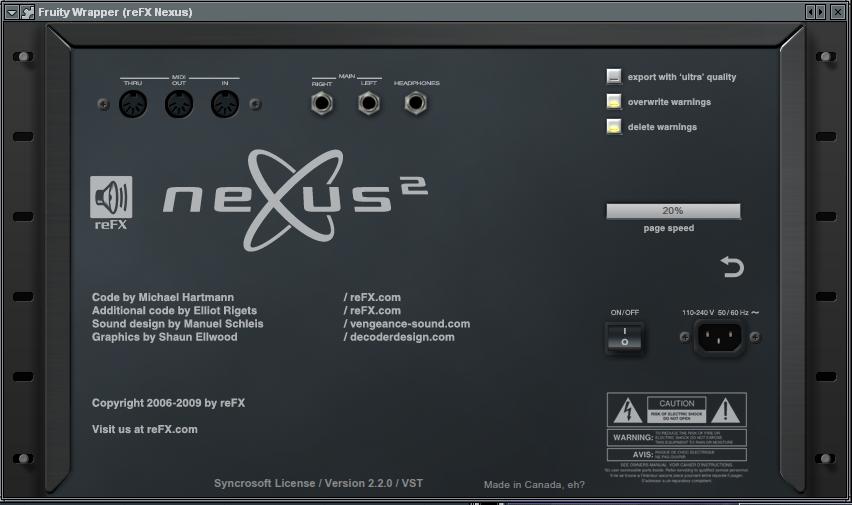Click the main LEFT audio jack
Viewport: 852px width, 505px height.
coord(369,103)
